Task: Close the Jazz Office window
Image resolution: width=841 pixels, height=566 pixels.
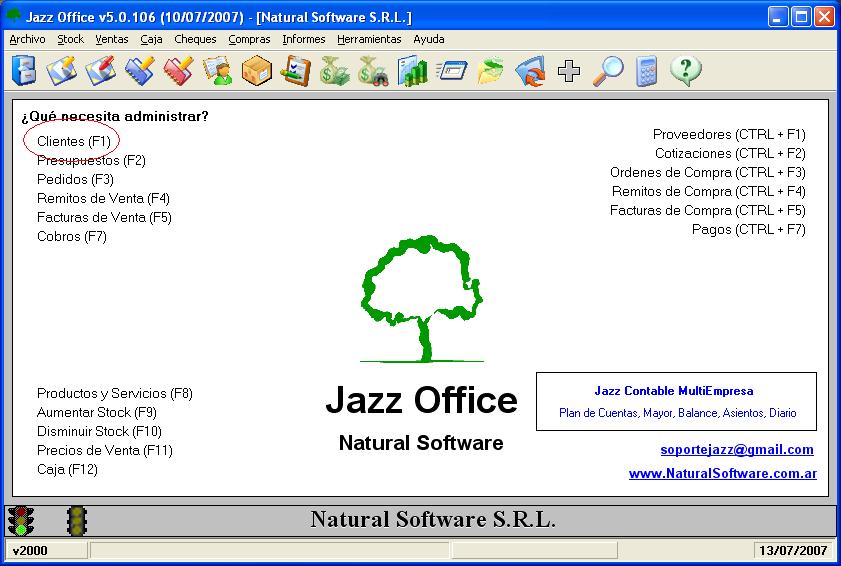Action: pos(824,17)
